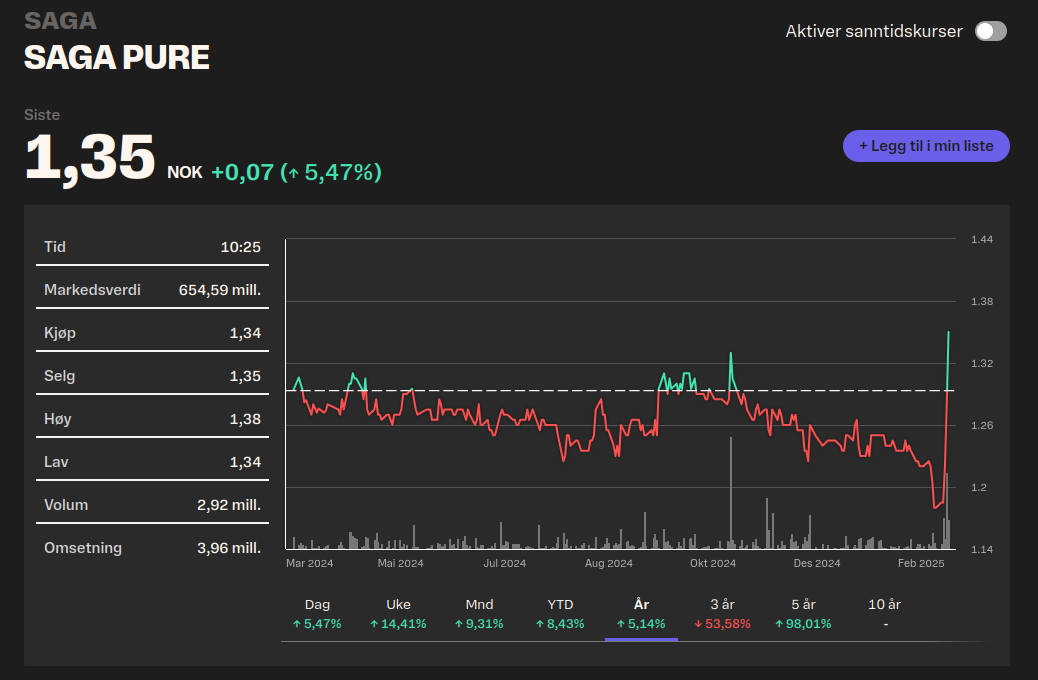Click the green price peak at chart's right edge
The image size is (1038, 680).
tap(948, 333)
